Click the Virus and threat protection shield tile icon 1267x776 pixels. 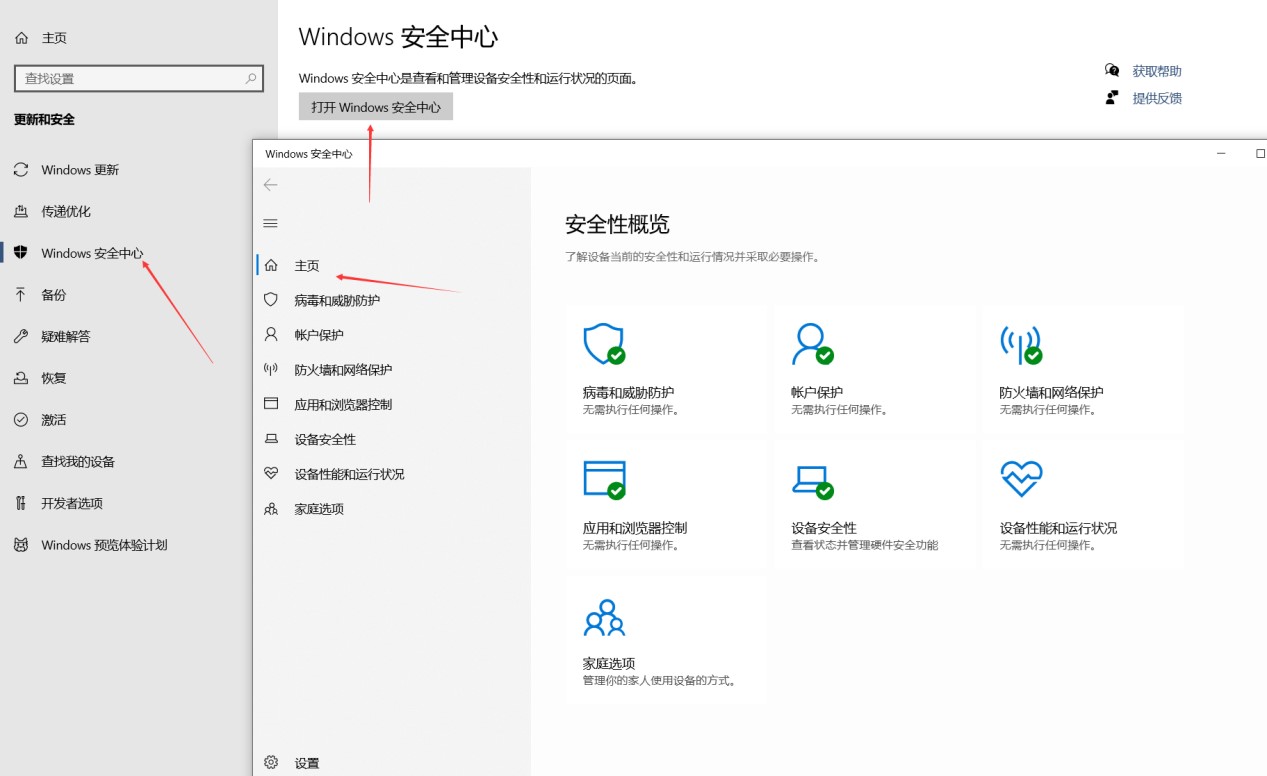tap(603, 344)
